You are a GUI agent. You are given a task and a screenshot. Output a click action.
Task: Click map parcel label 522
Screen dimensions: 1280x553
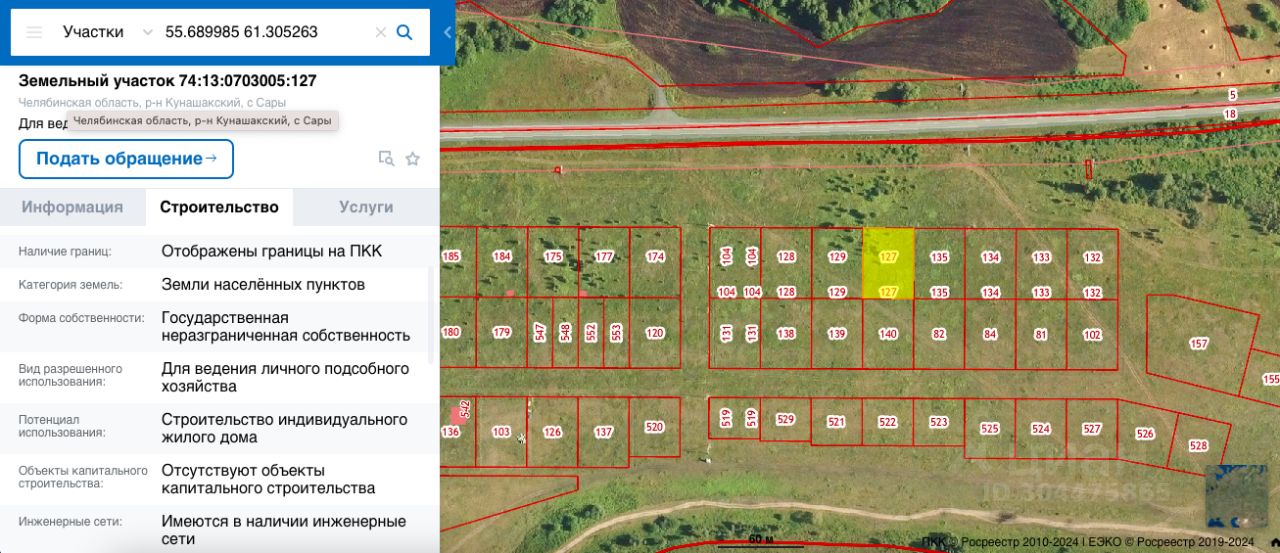[888, 422]
